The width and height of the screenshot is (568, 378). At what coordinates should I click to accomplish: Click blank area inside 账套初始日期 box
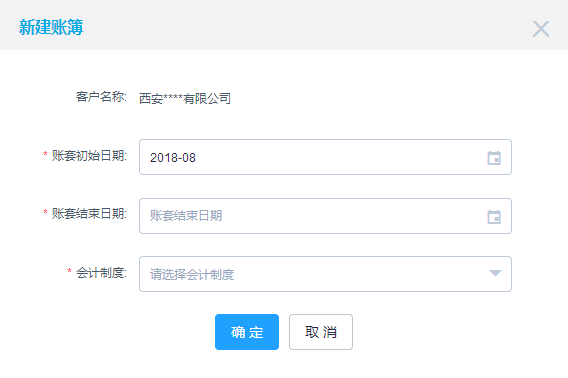(x=341, y=157)
